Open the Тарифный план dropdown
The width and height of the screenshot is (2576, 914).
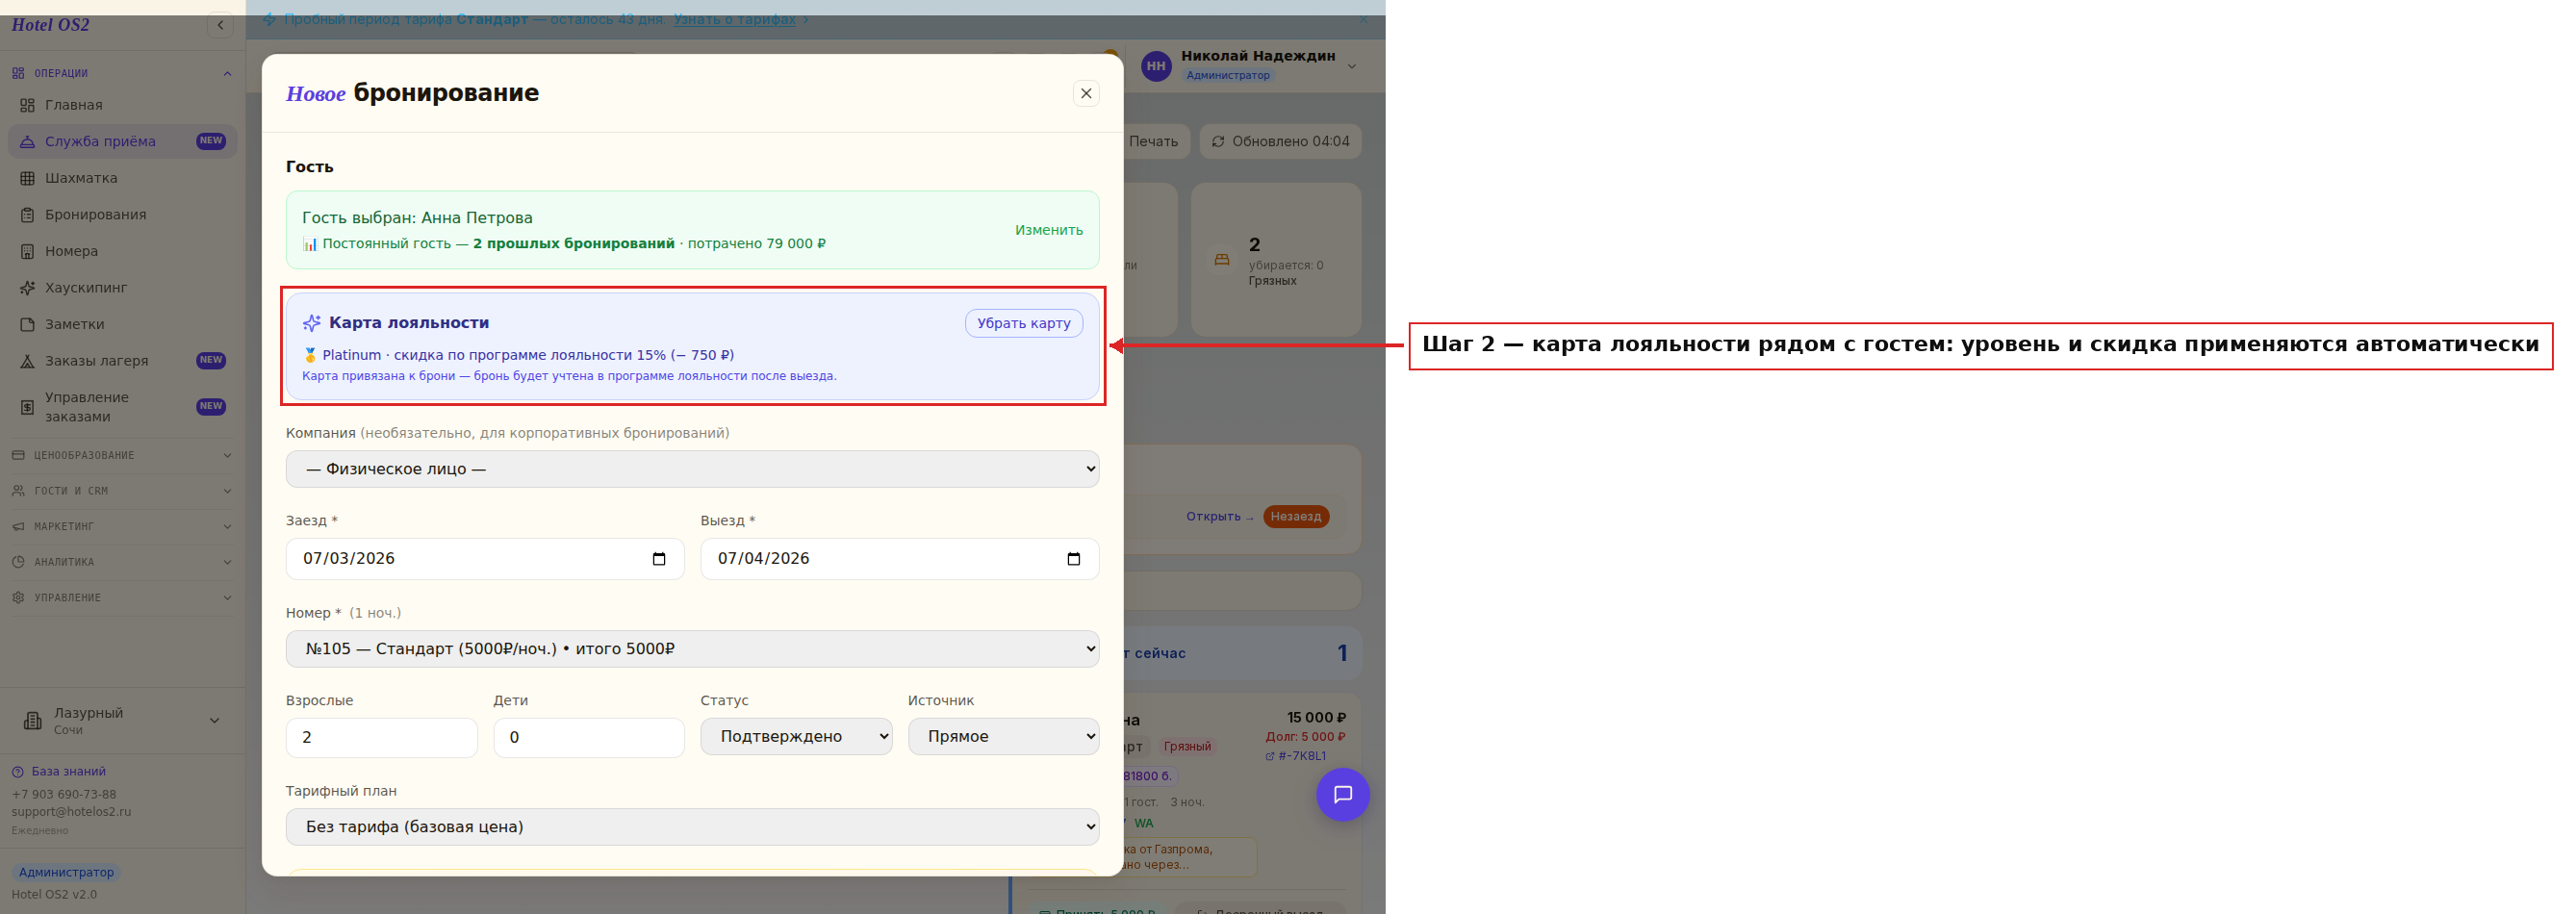[x=692, y=827]
